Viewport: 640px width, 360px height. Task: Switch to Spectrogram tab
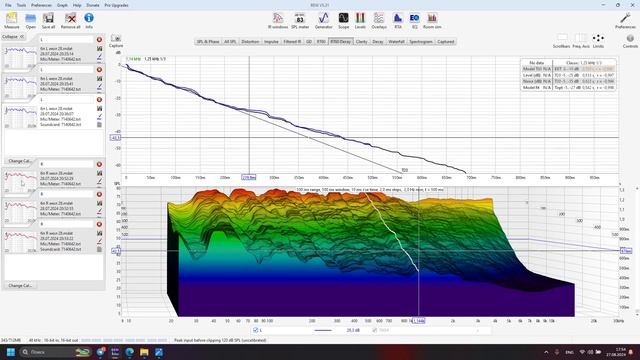click(x=420, y=42)
